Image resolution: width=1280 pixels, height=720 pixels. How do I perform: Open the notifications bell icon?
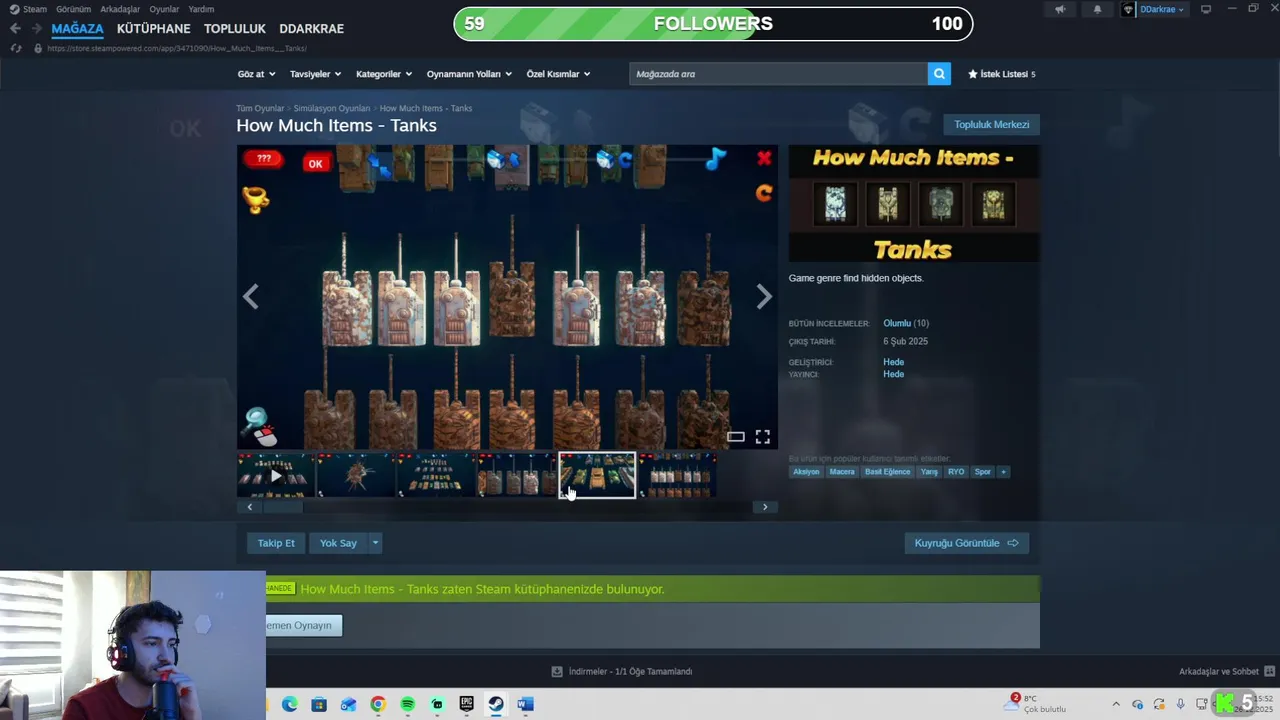1097,9
